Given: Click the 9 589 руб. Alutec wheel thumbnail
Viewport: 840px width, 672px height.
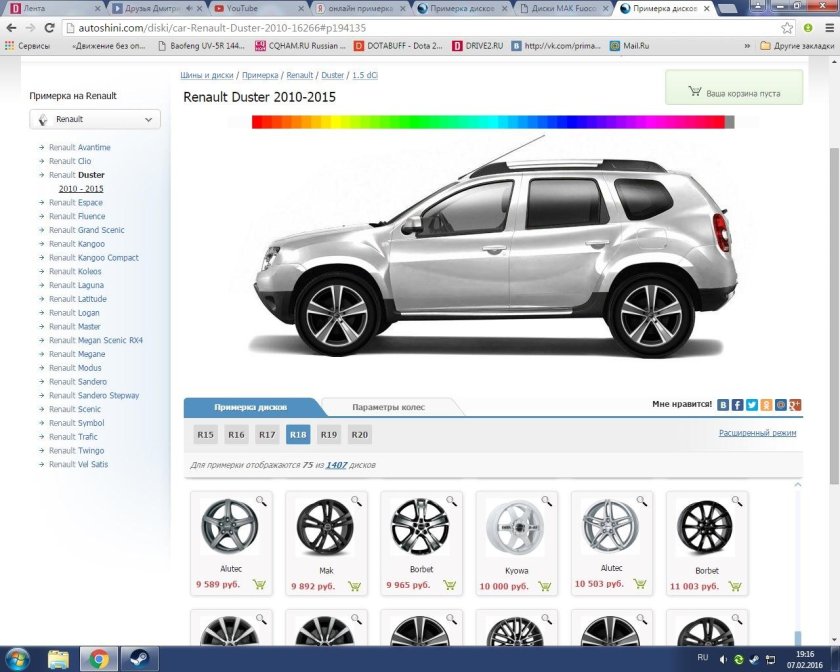Looking at the screenshot, I should [x=229, y=527].
